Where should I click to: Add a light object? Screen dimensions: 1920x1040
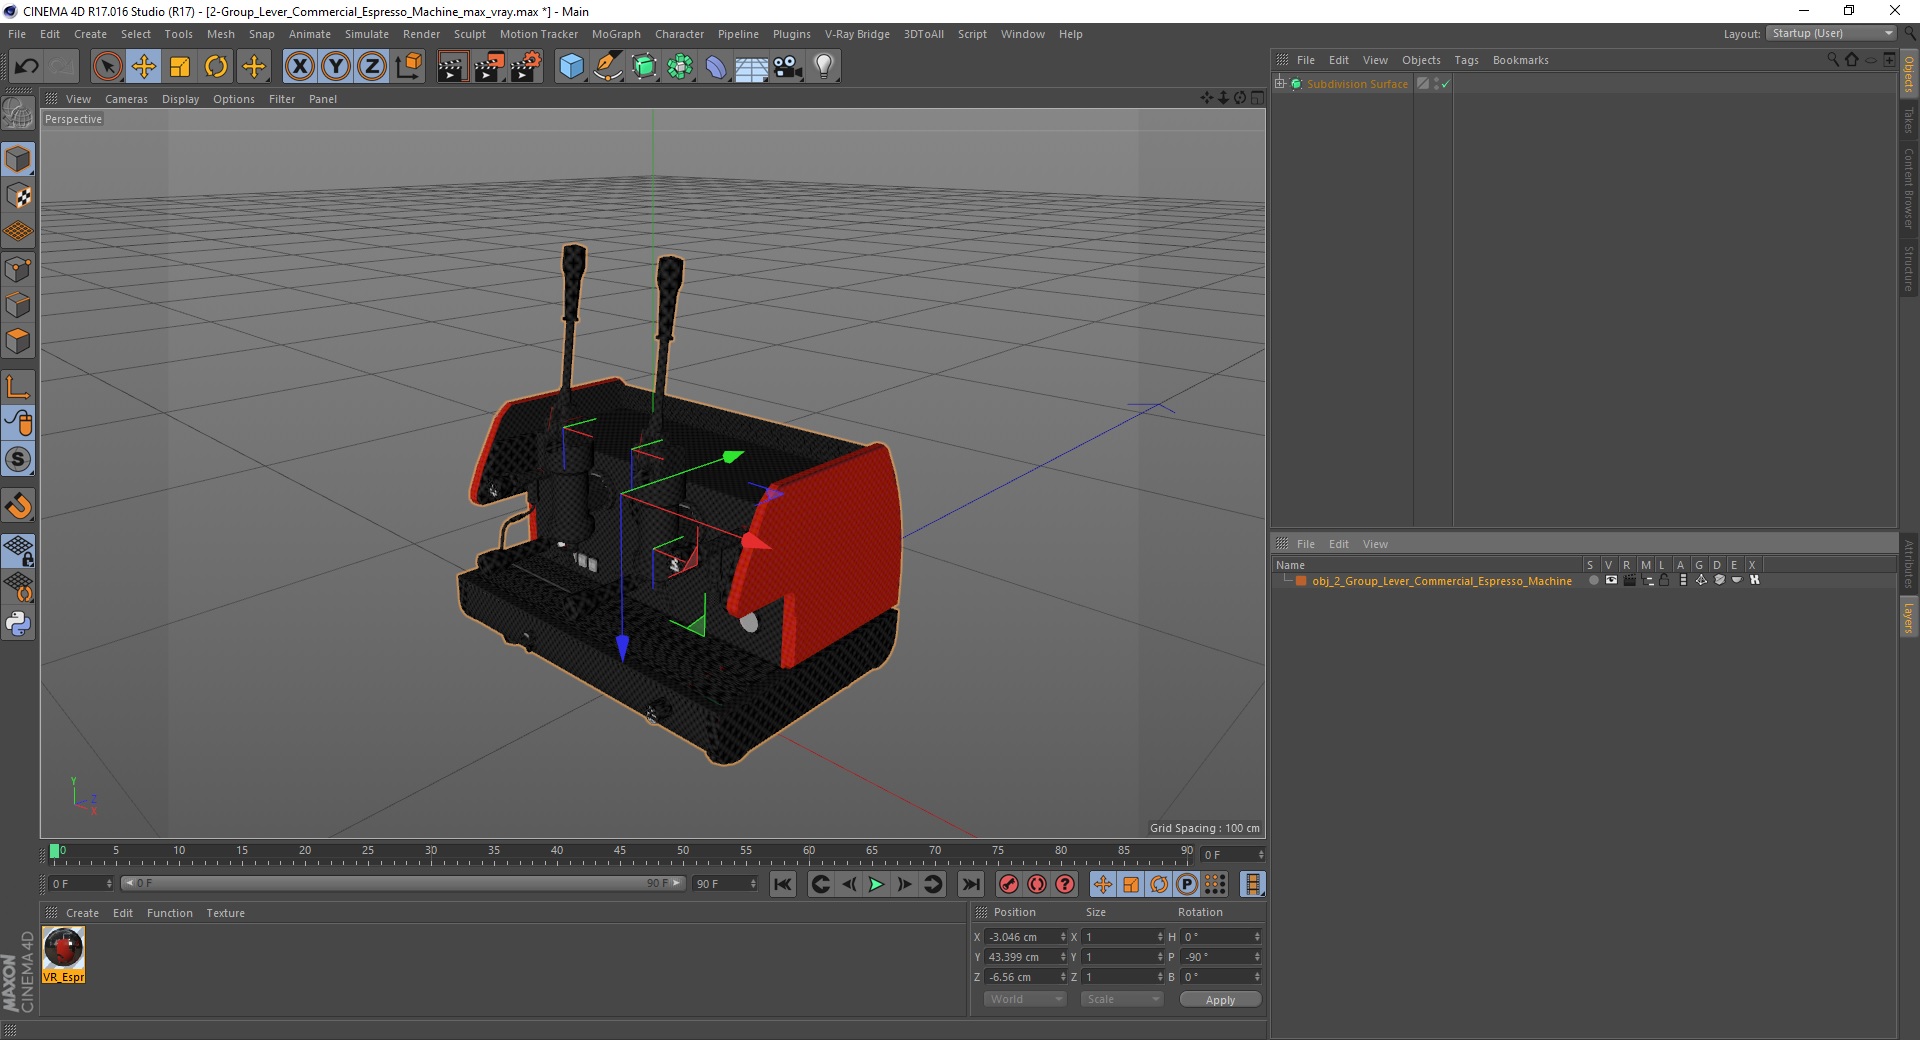(824, 67)
